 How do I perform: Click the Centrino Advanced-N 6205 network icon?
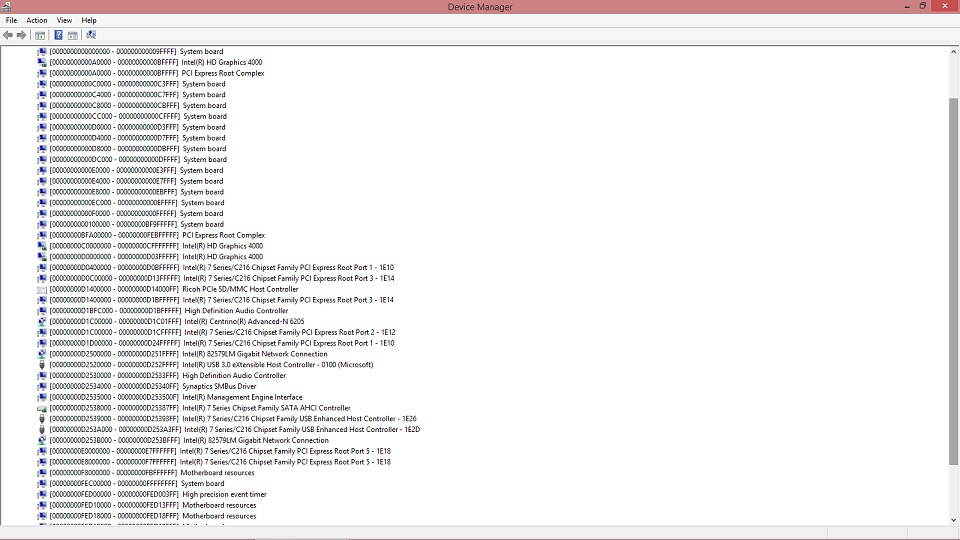[x=42, y=321]
